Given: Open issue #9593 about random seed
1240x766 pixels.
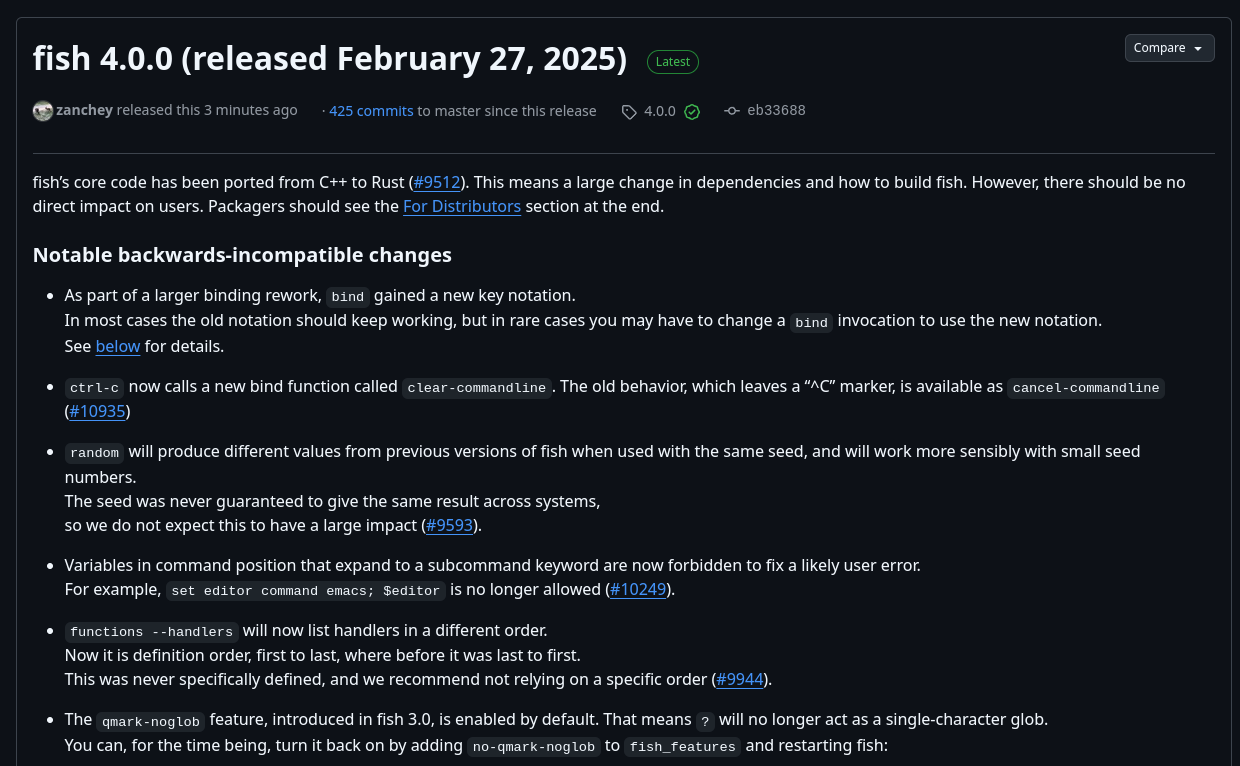Looking at the screenshot, I should [450, 525].
